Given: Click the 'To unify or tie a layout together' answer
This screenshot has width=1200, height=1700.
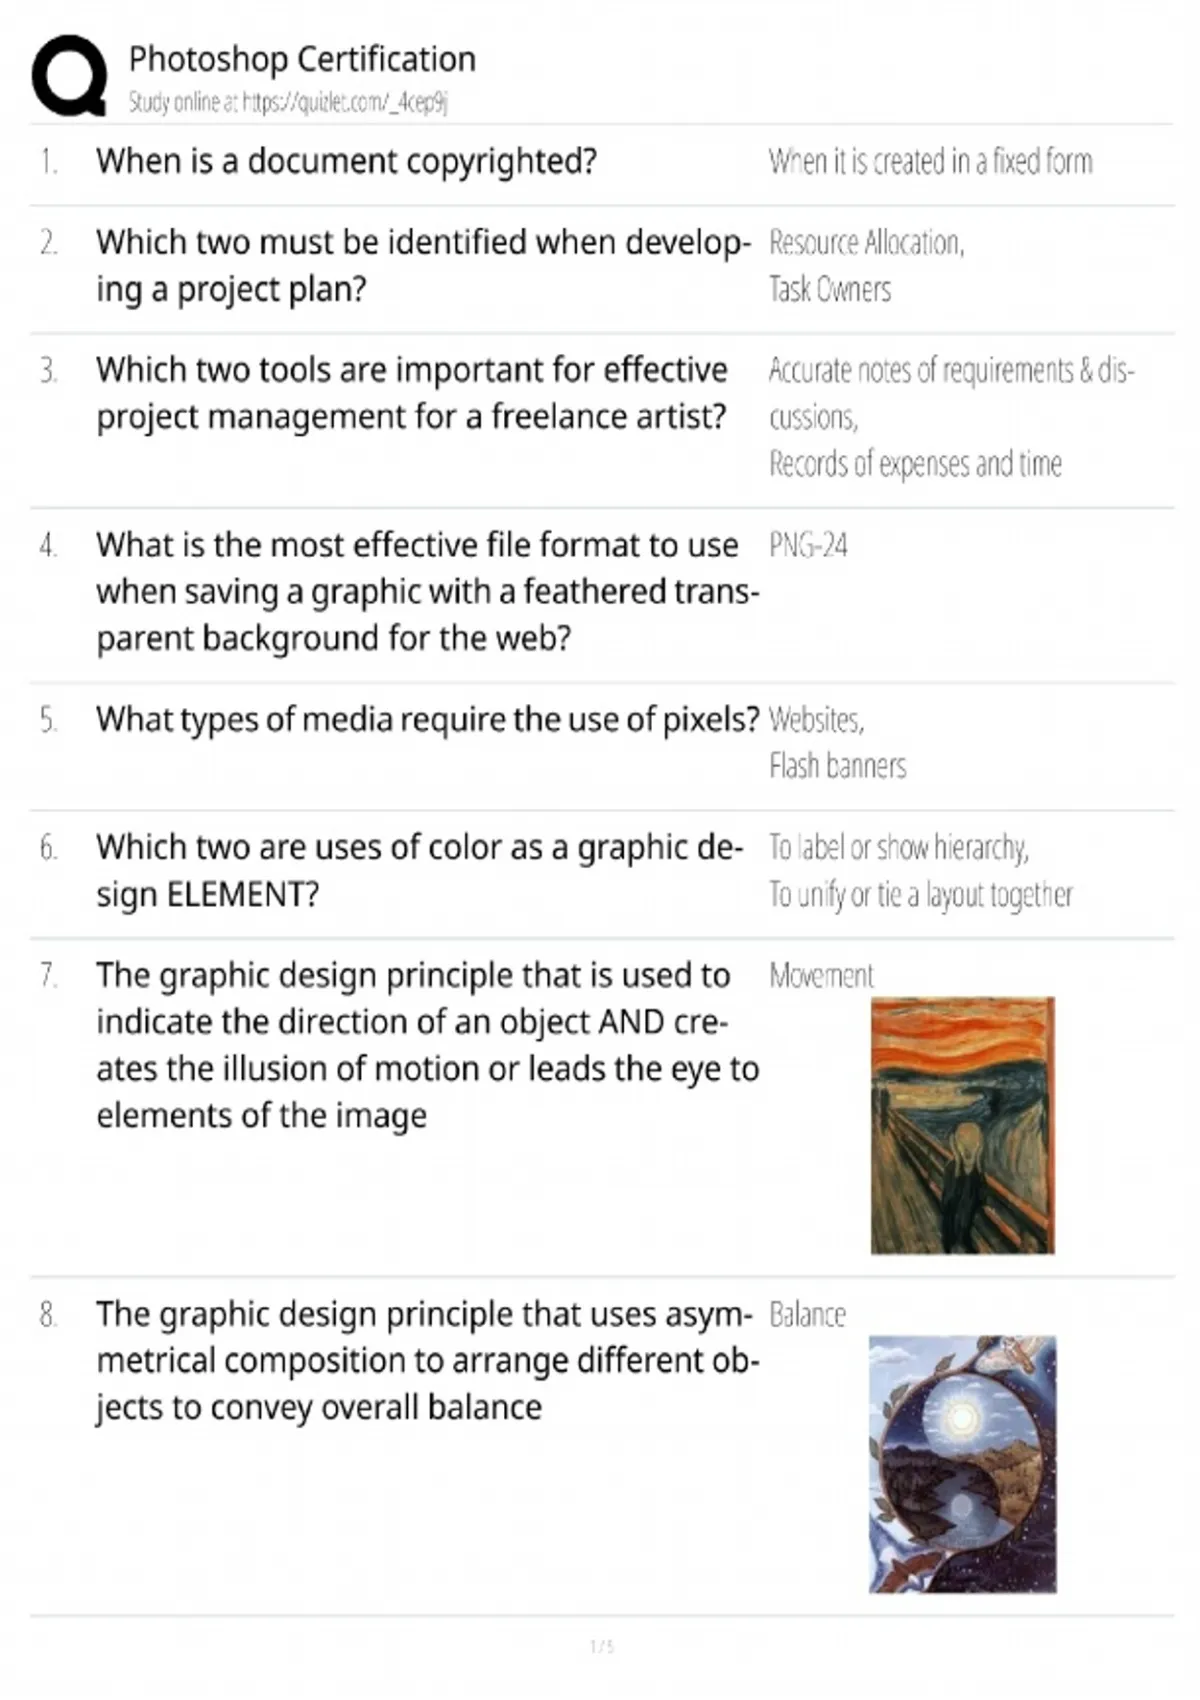Looking at the screenshot, I should [x=920, y=894].
